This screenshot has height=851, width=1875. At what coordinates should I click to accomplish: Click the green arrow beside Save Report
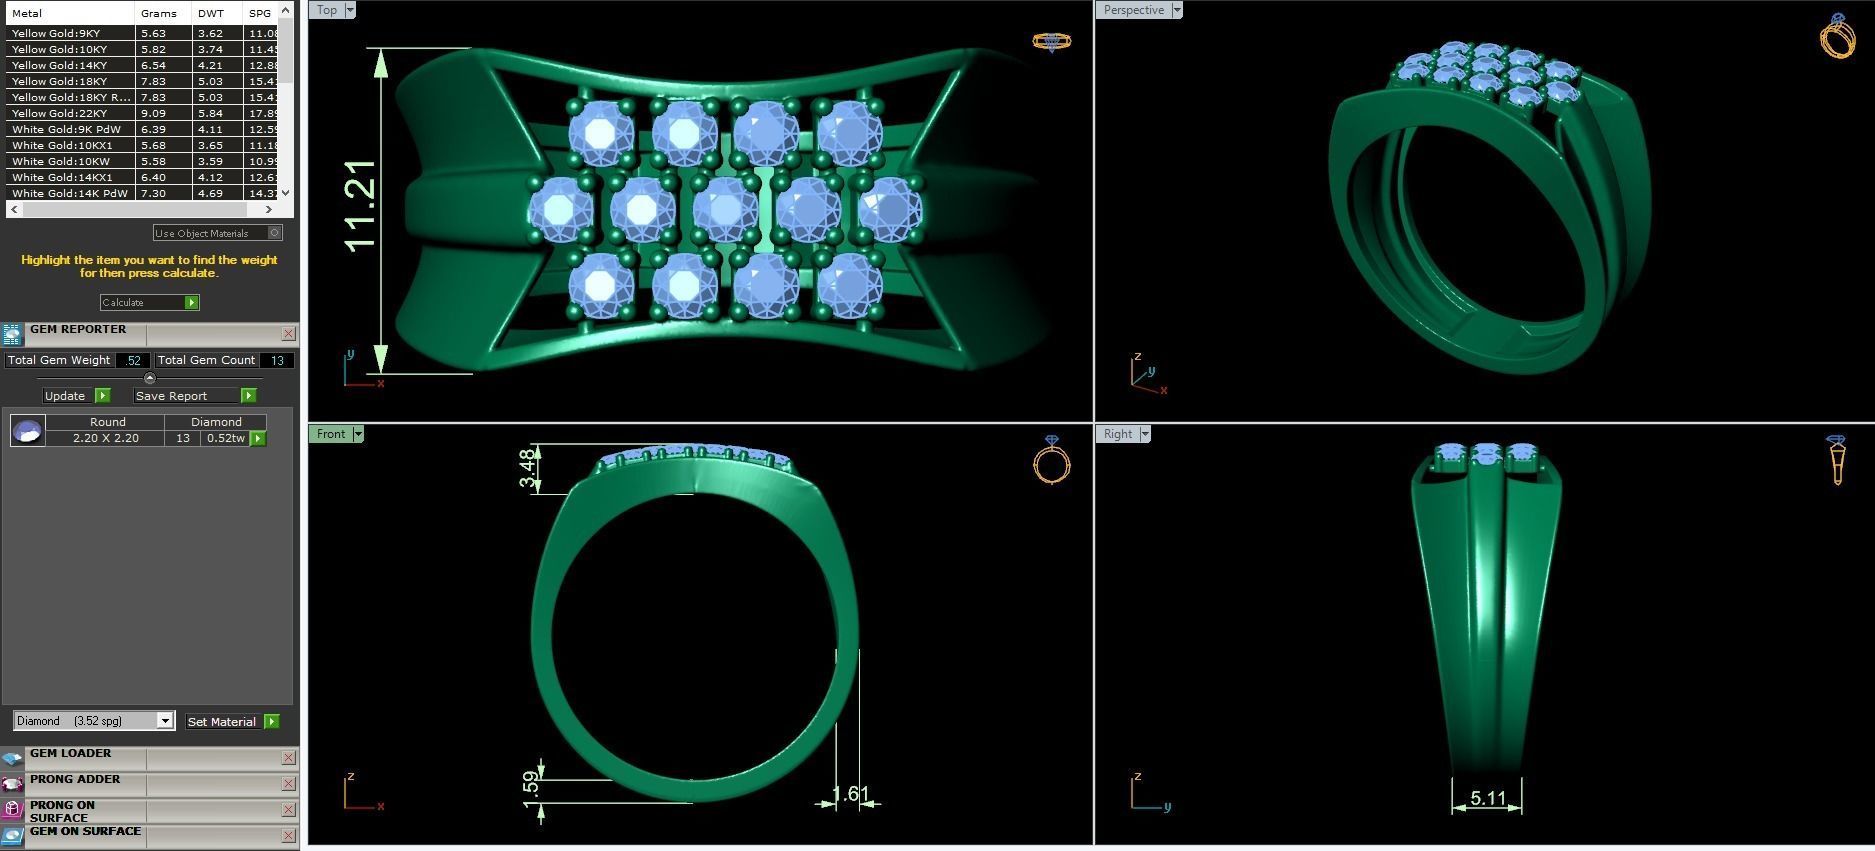pos(248,396)
